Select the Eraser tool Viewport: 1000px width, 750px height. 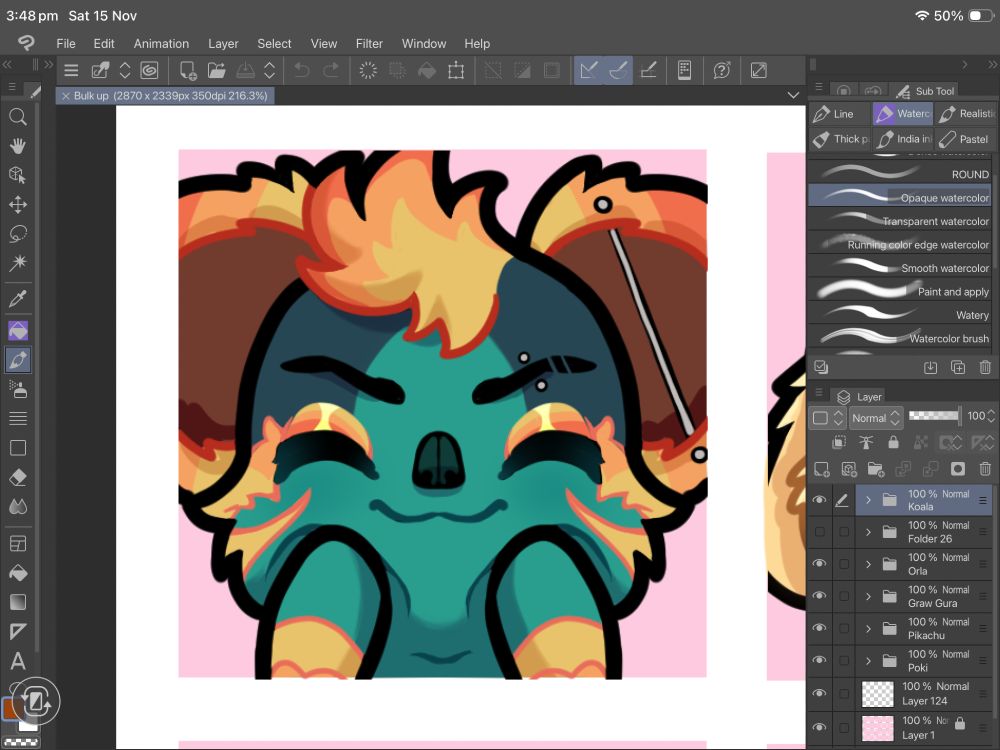18,477
